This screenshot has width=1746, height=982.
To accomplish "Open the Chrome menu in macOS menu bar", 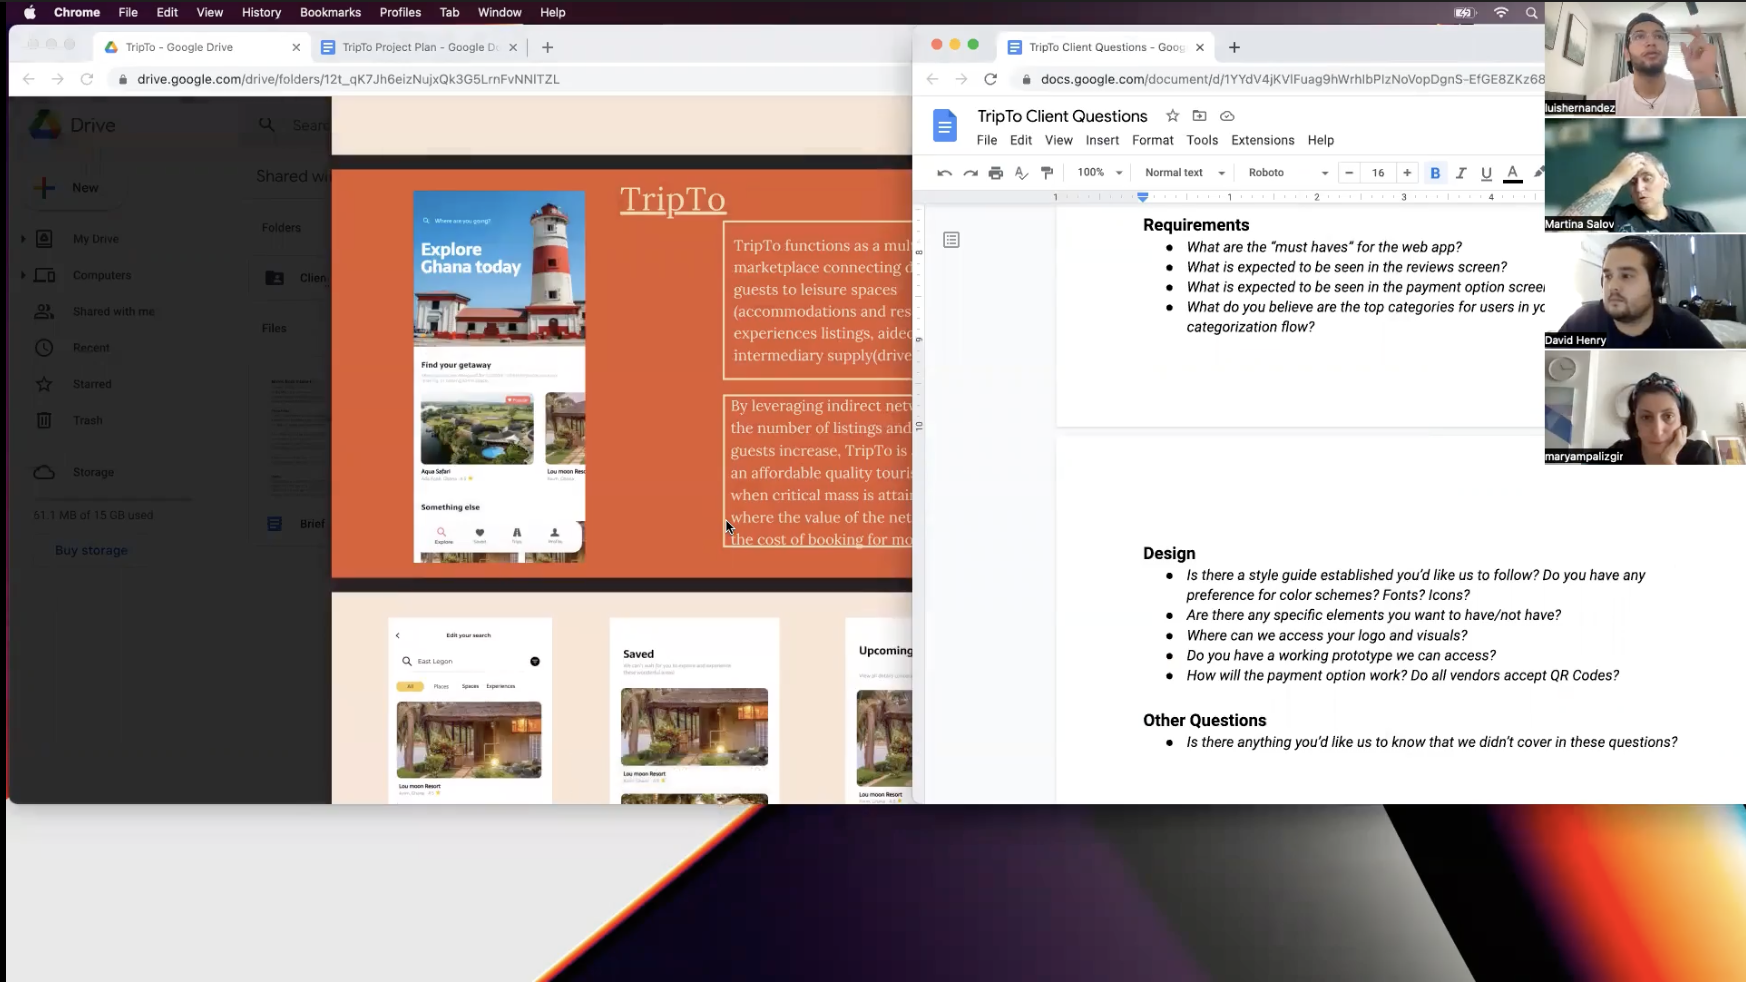I will (77, 12).
